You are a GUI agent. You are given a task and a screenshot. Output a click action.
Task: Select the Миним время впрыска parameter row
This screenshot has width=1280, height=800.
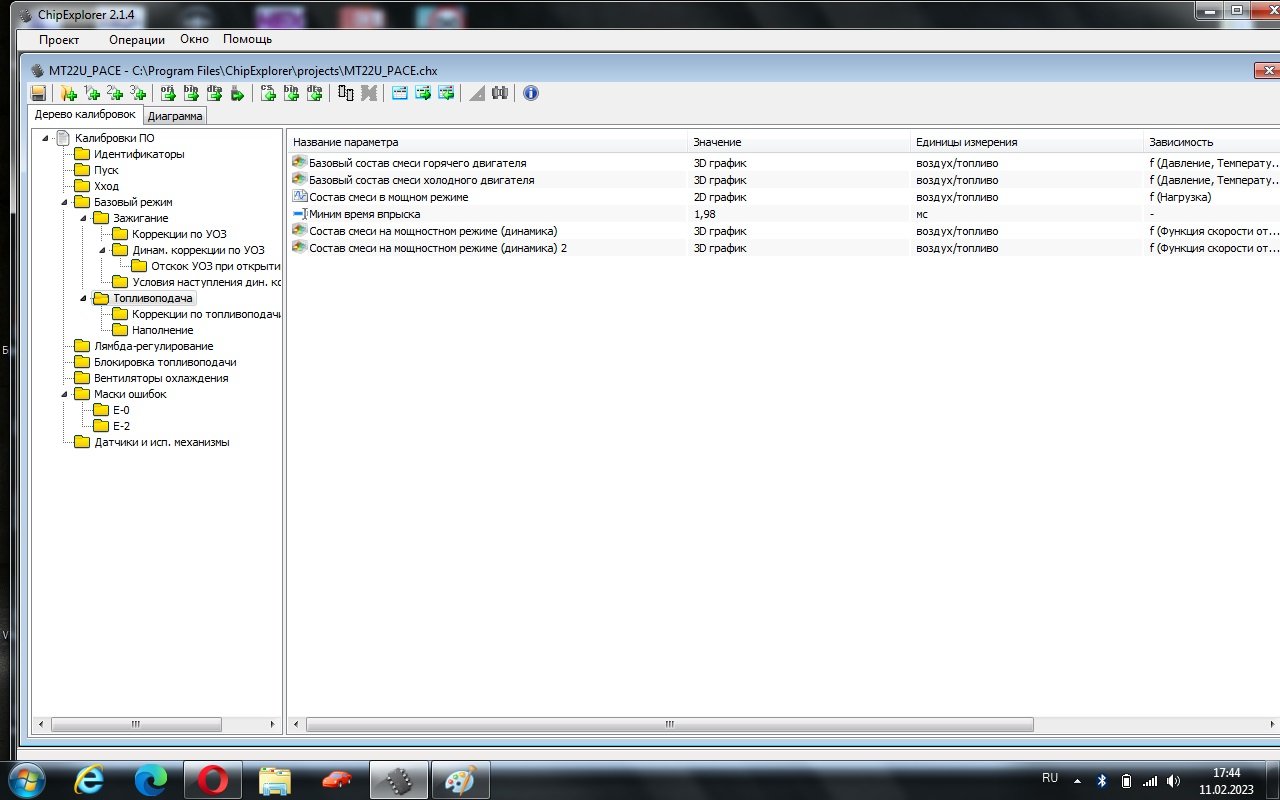click(x=364, y=214)
